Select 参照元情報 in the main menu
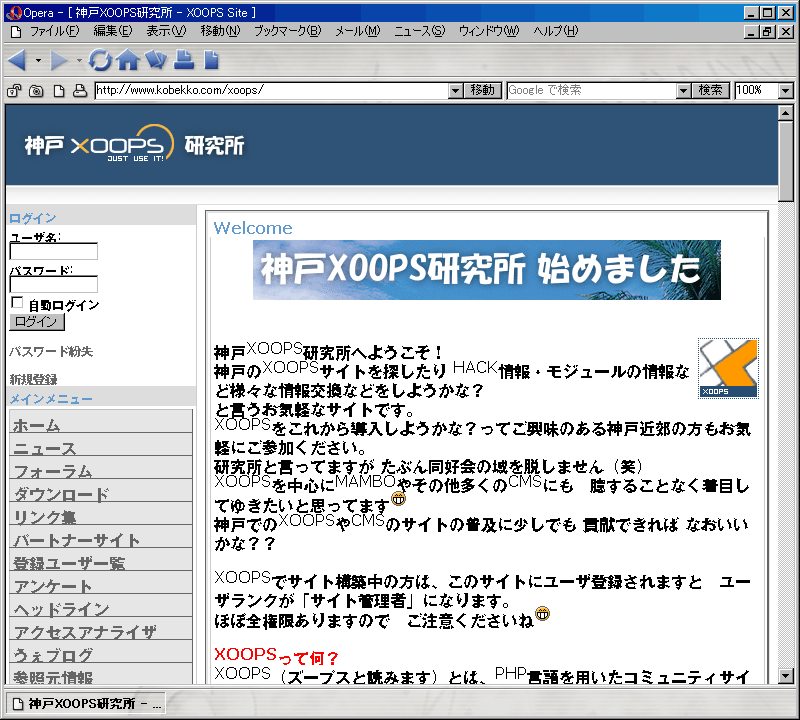800x720 pixels. [x=101, y=674]
